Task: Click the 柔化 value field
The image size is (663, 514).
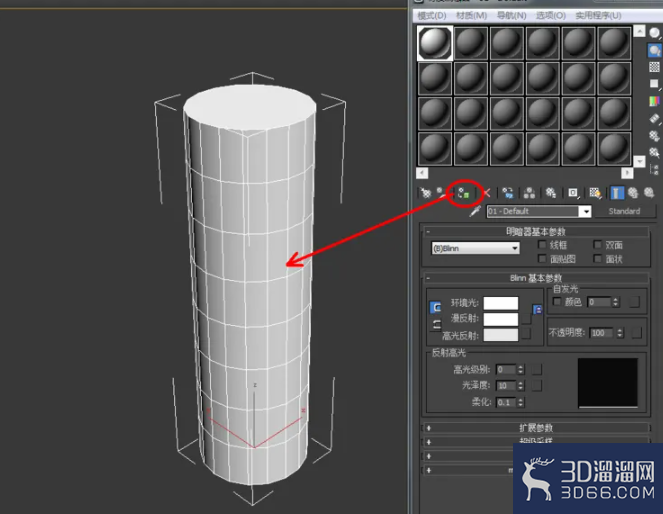Action: (506, 402)
